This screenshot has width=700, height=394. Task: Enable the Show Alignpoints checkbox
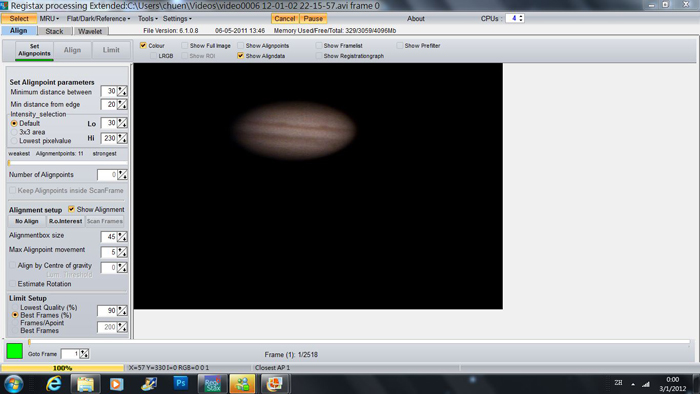241,46
